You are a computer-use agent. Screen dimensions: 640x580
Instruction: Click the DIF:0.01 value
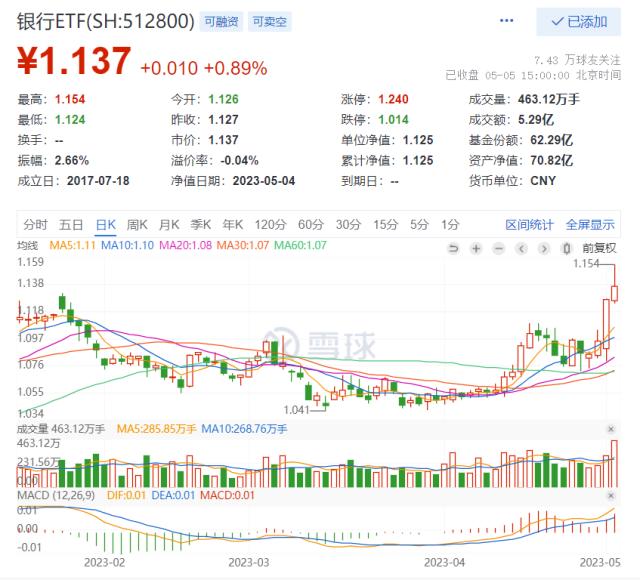coord(127,496)
